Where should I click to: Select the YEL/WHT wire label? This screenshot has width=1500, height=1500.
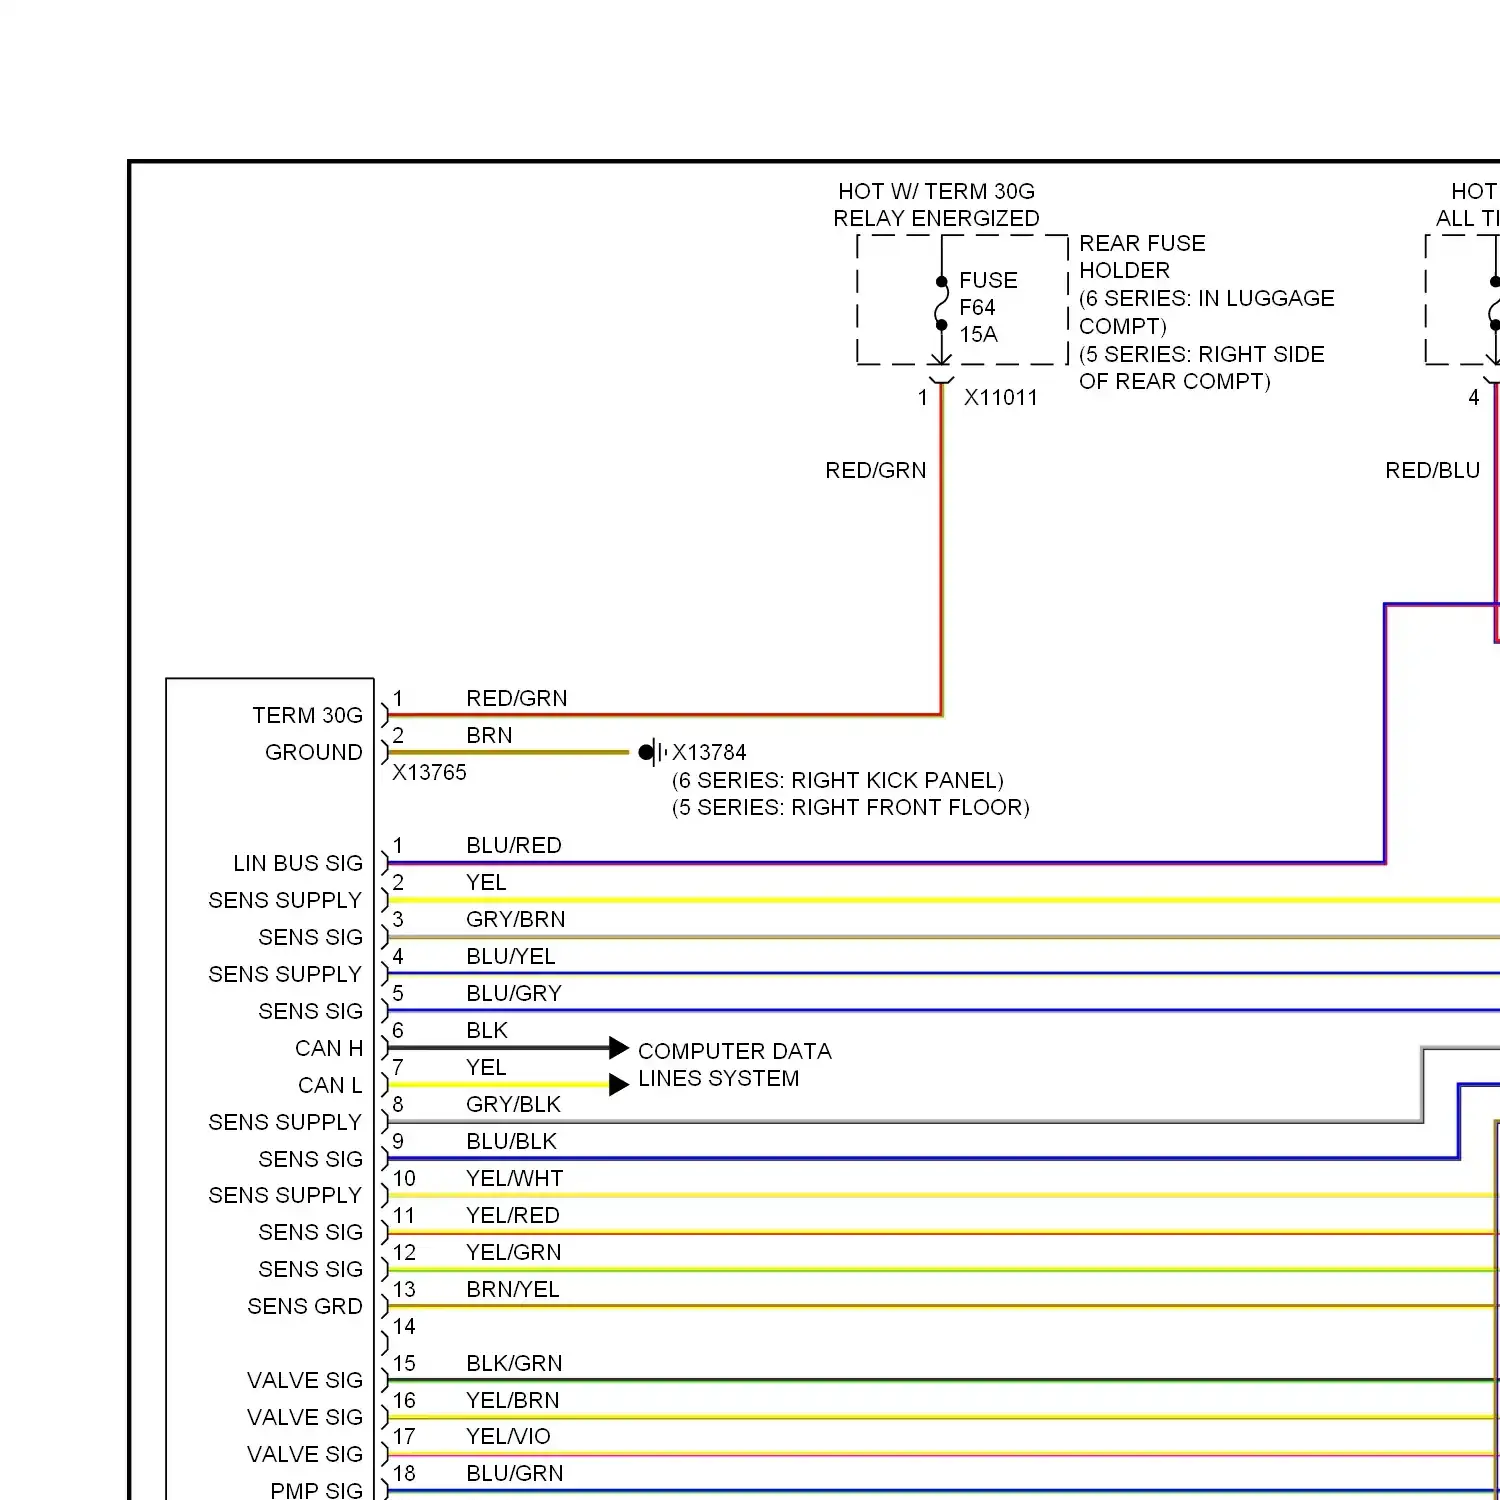(514, 1178)
